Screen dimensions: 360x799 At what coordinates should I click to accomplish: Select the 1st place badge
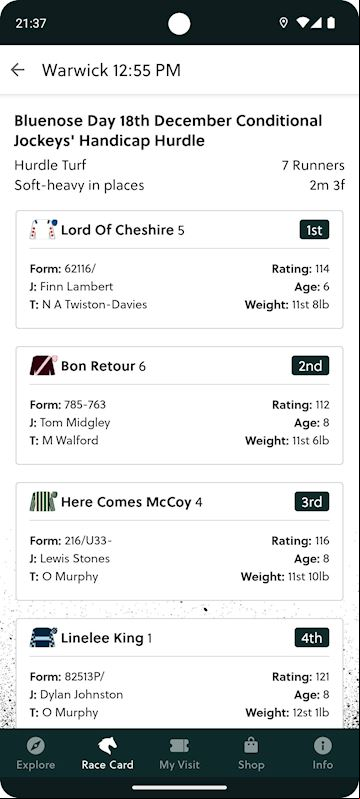pyautogui.click(x=315, y=230)
